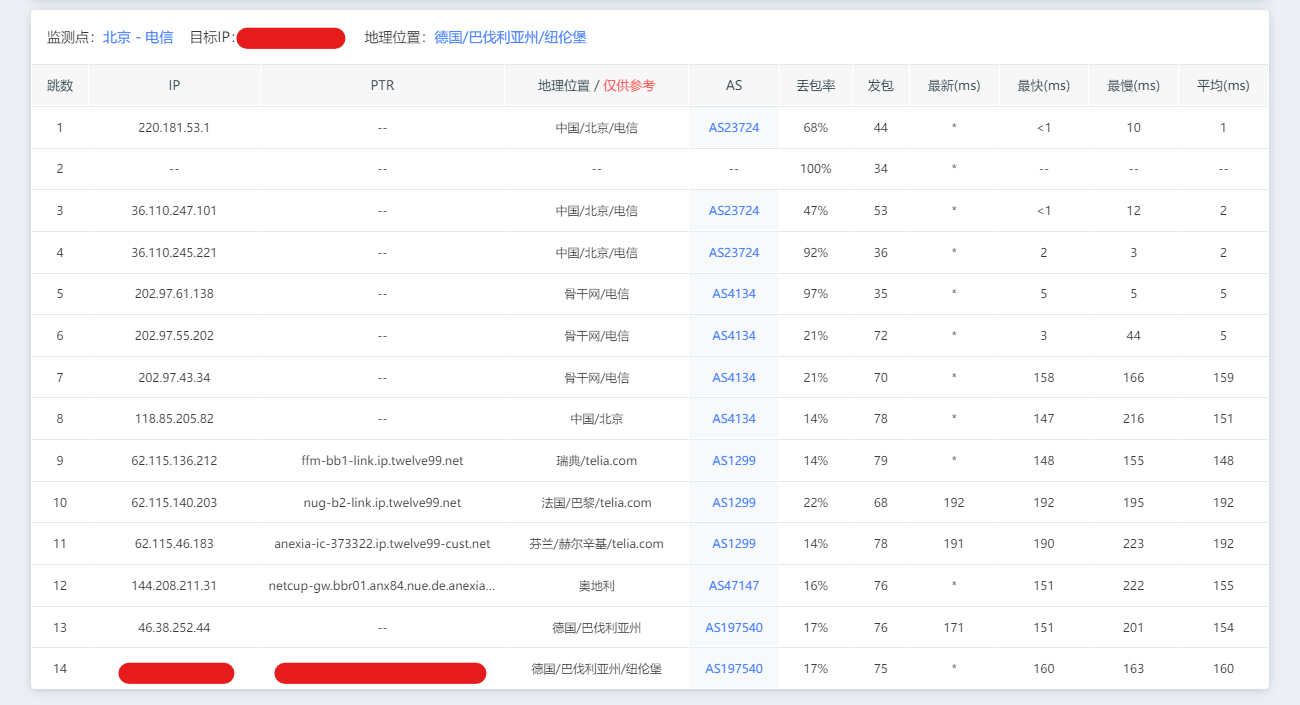Screen dimensions: 1300x705
Task: Click IP address 62.115.136.212
Action: pyautogui.click(x=174, y=461)
